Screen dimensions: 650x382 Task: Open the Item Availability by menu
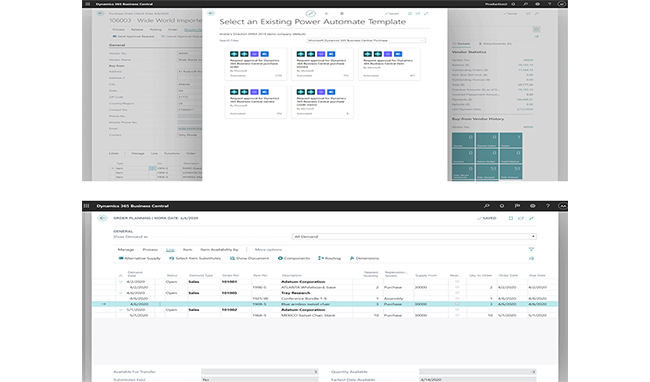click(x=219, y=249)
